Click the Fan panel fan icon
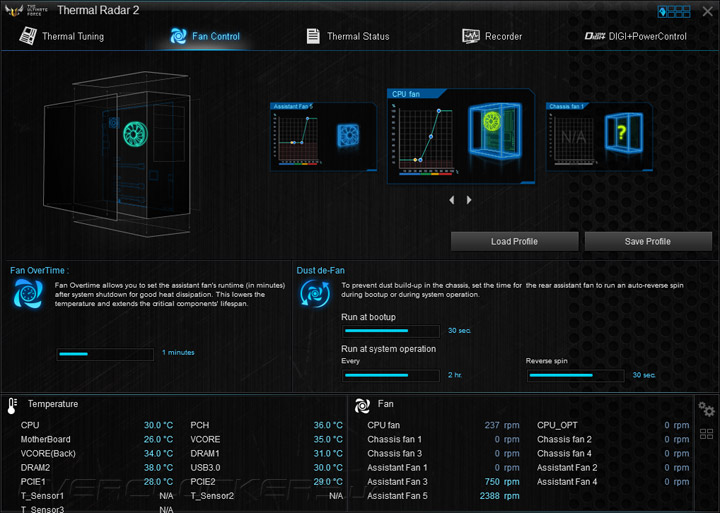Viewport: 720px width, 513px height. tap(362, 406)
